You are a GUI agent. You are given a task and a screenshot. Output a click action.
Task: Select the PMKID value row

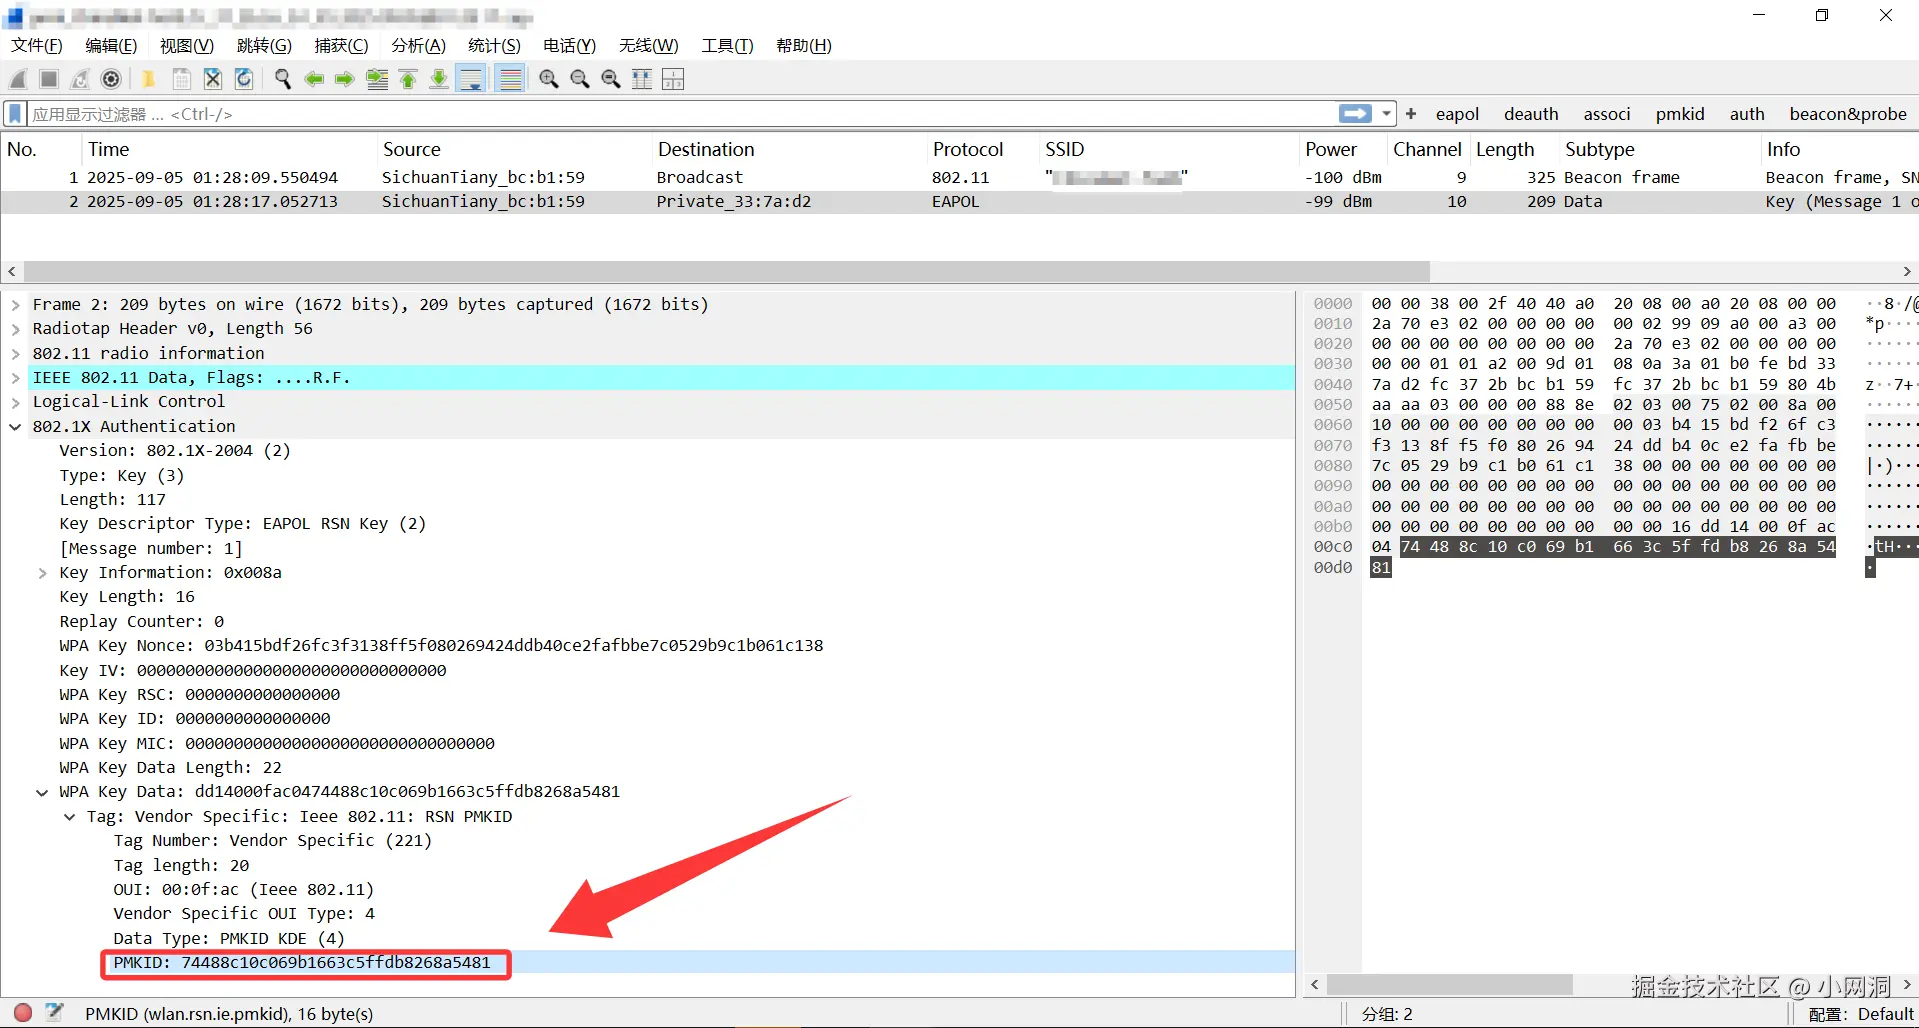coord(647,963)
